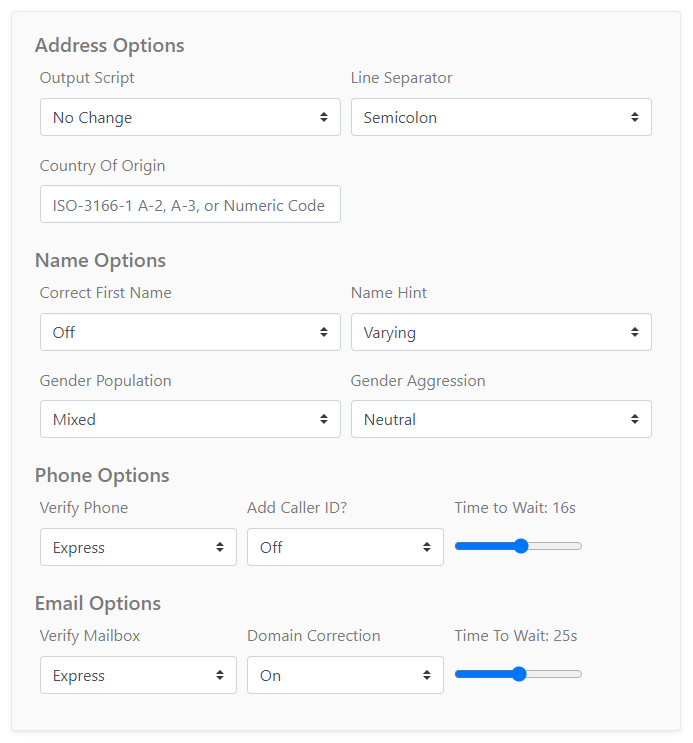The image size is (693, 743).
Task: Click the Add Caller ID? label
Action: pos(297,508)
